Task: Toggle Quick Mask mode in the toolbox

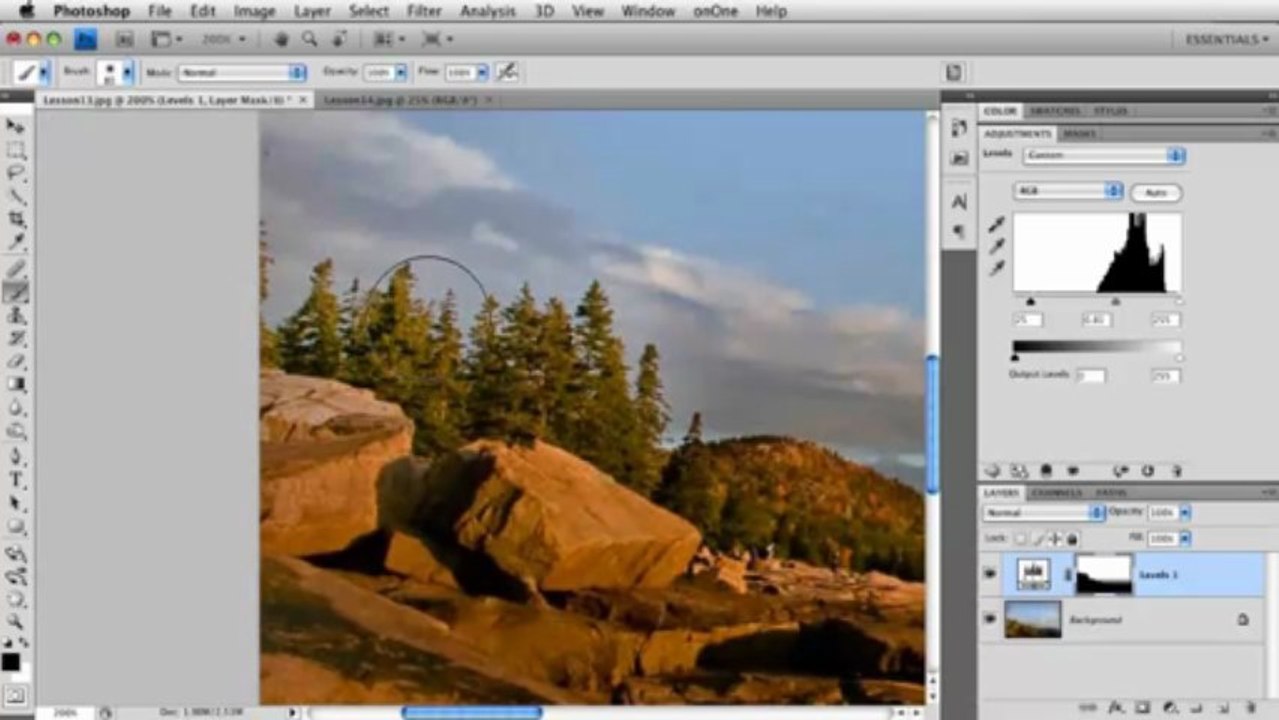Action: pos(15,696)
